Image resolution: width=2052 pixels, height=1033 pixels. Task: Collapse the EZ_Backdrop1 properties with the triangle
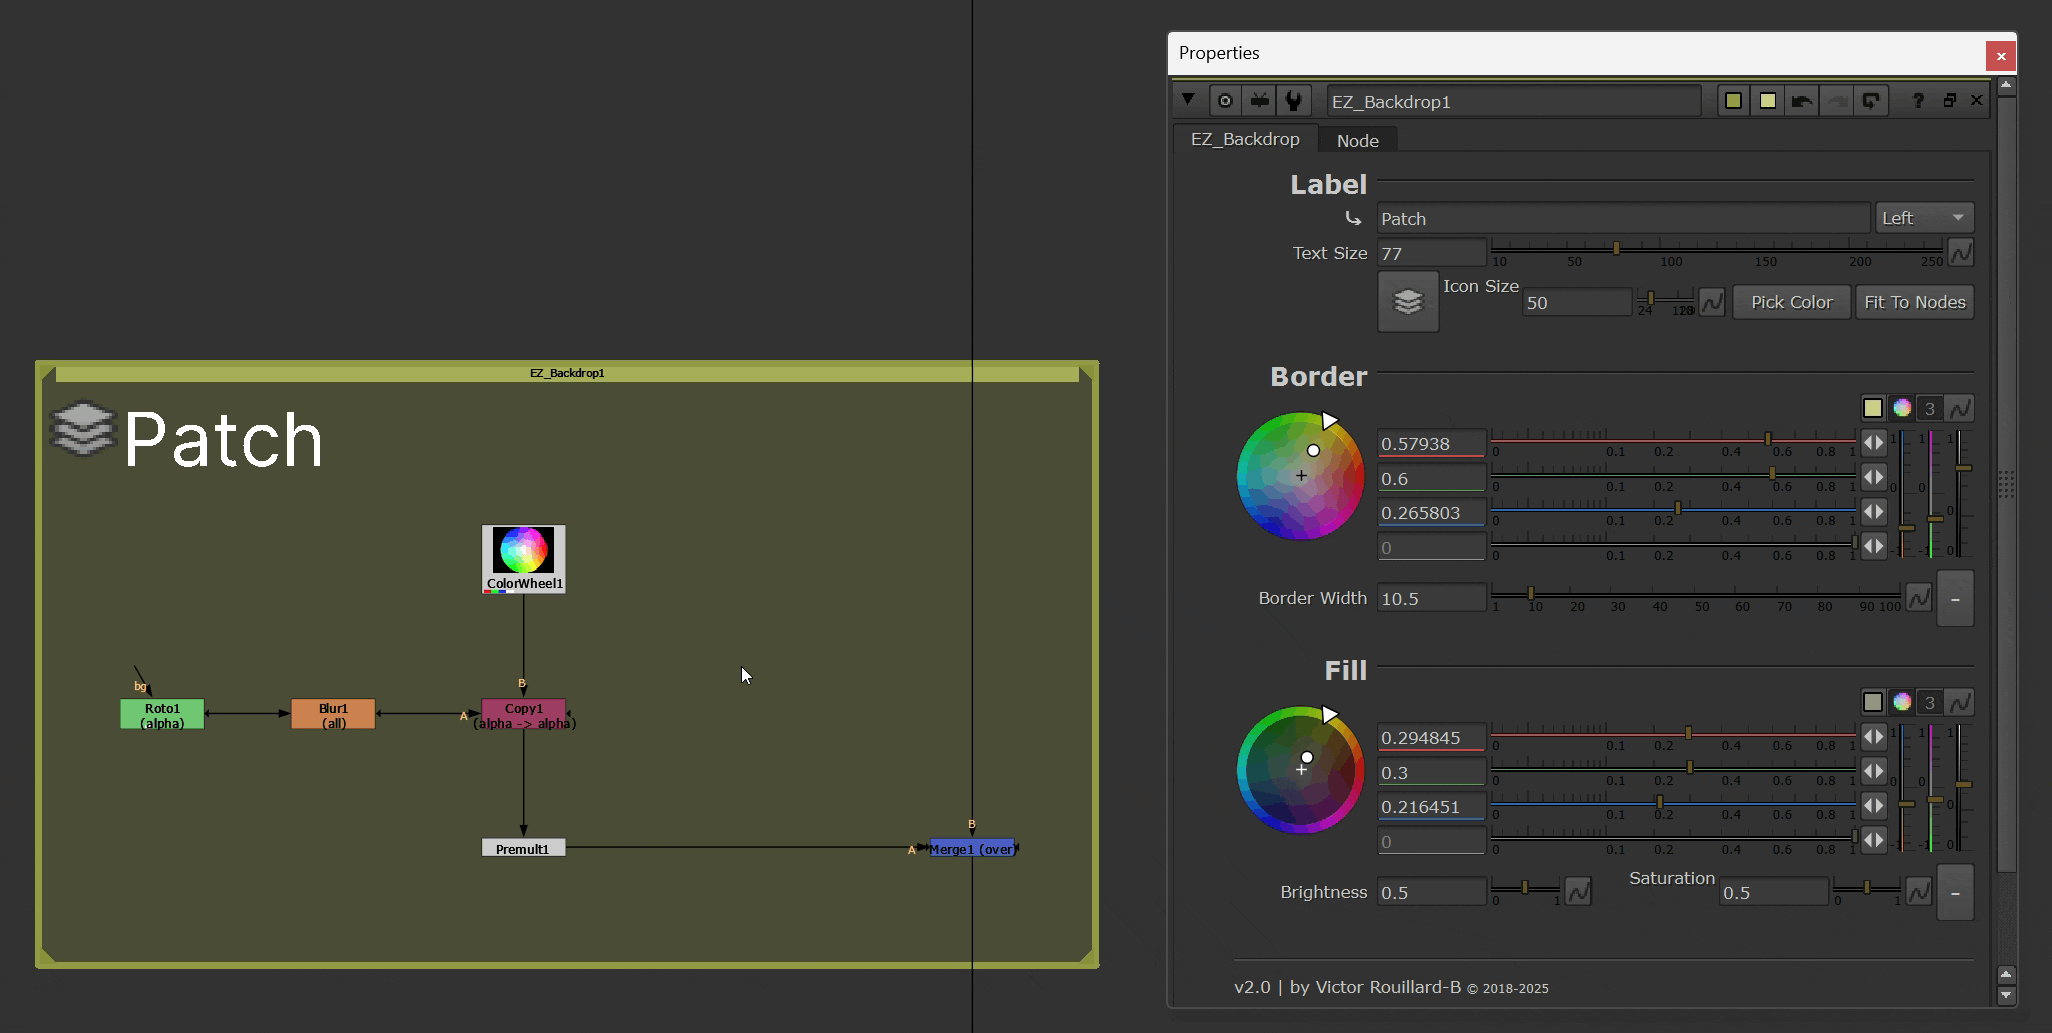pos(1188,100)
